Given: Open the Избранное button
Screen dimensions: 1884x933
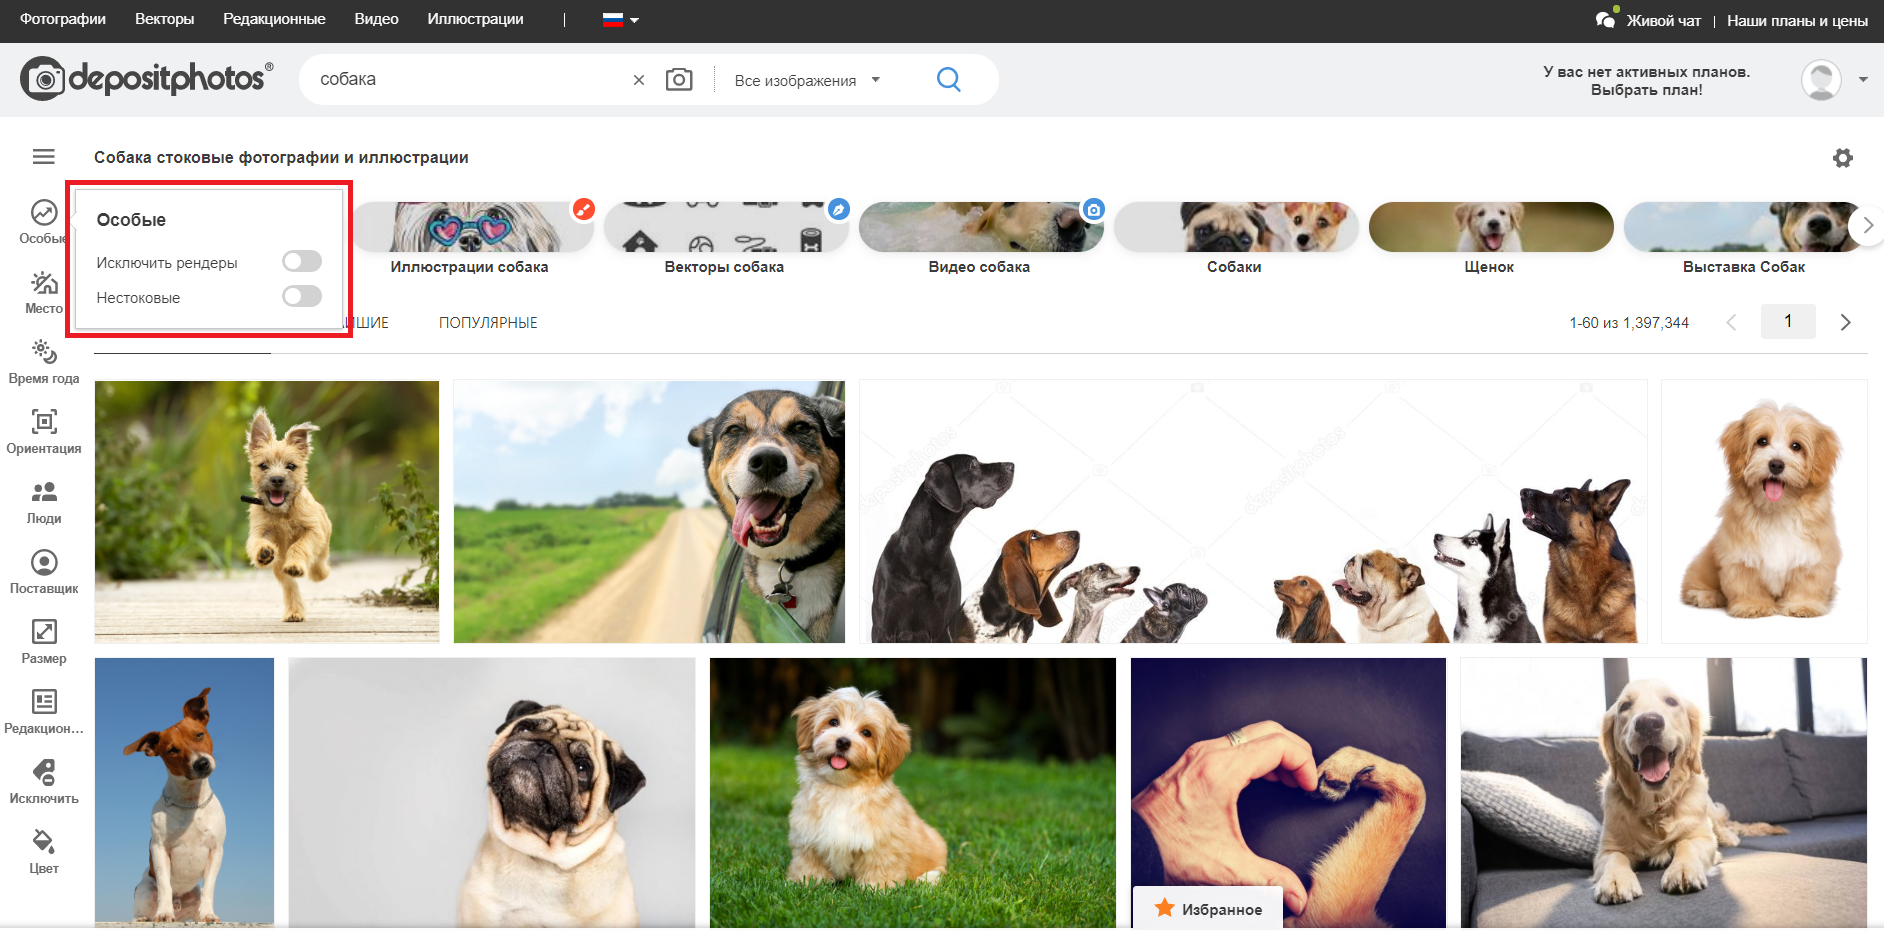Looking at the screenshot, I should (1208, 908).
